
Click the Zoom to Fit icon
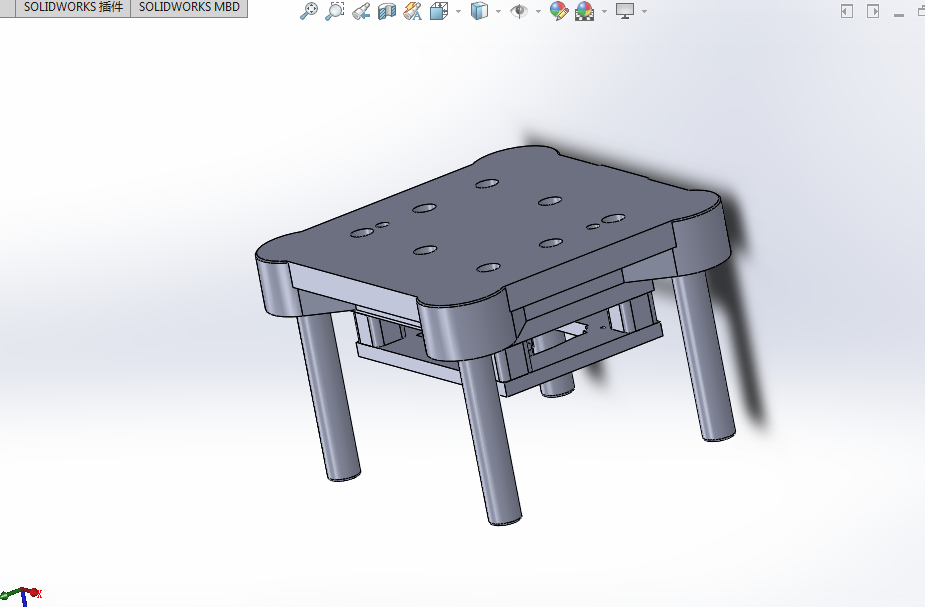309,11
